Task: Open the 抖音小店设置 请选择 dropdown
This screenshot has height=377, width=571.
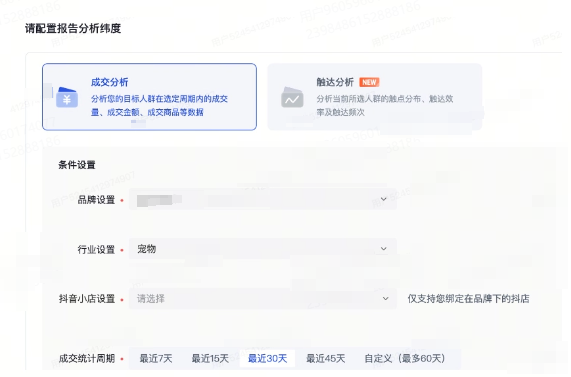Action: [x=263, y=299]
